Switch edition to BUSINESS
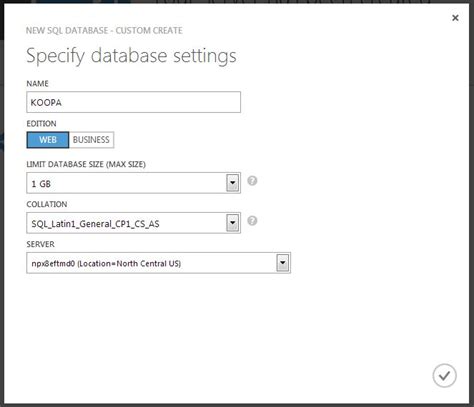The width and height of the screenshot is (474, 407). pyautogui.click(x=91, y=140)
